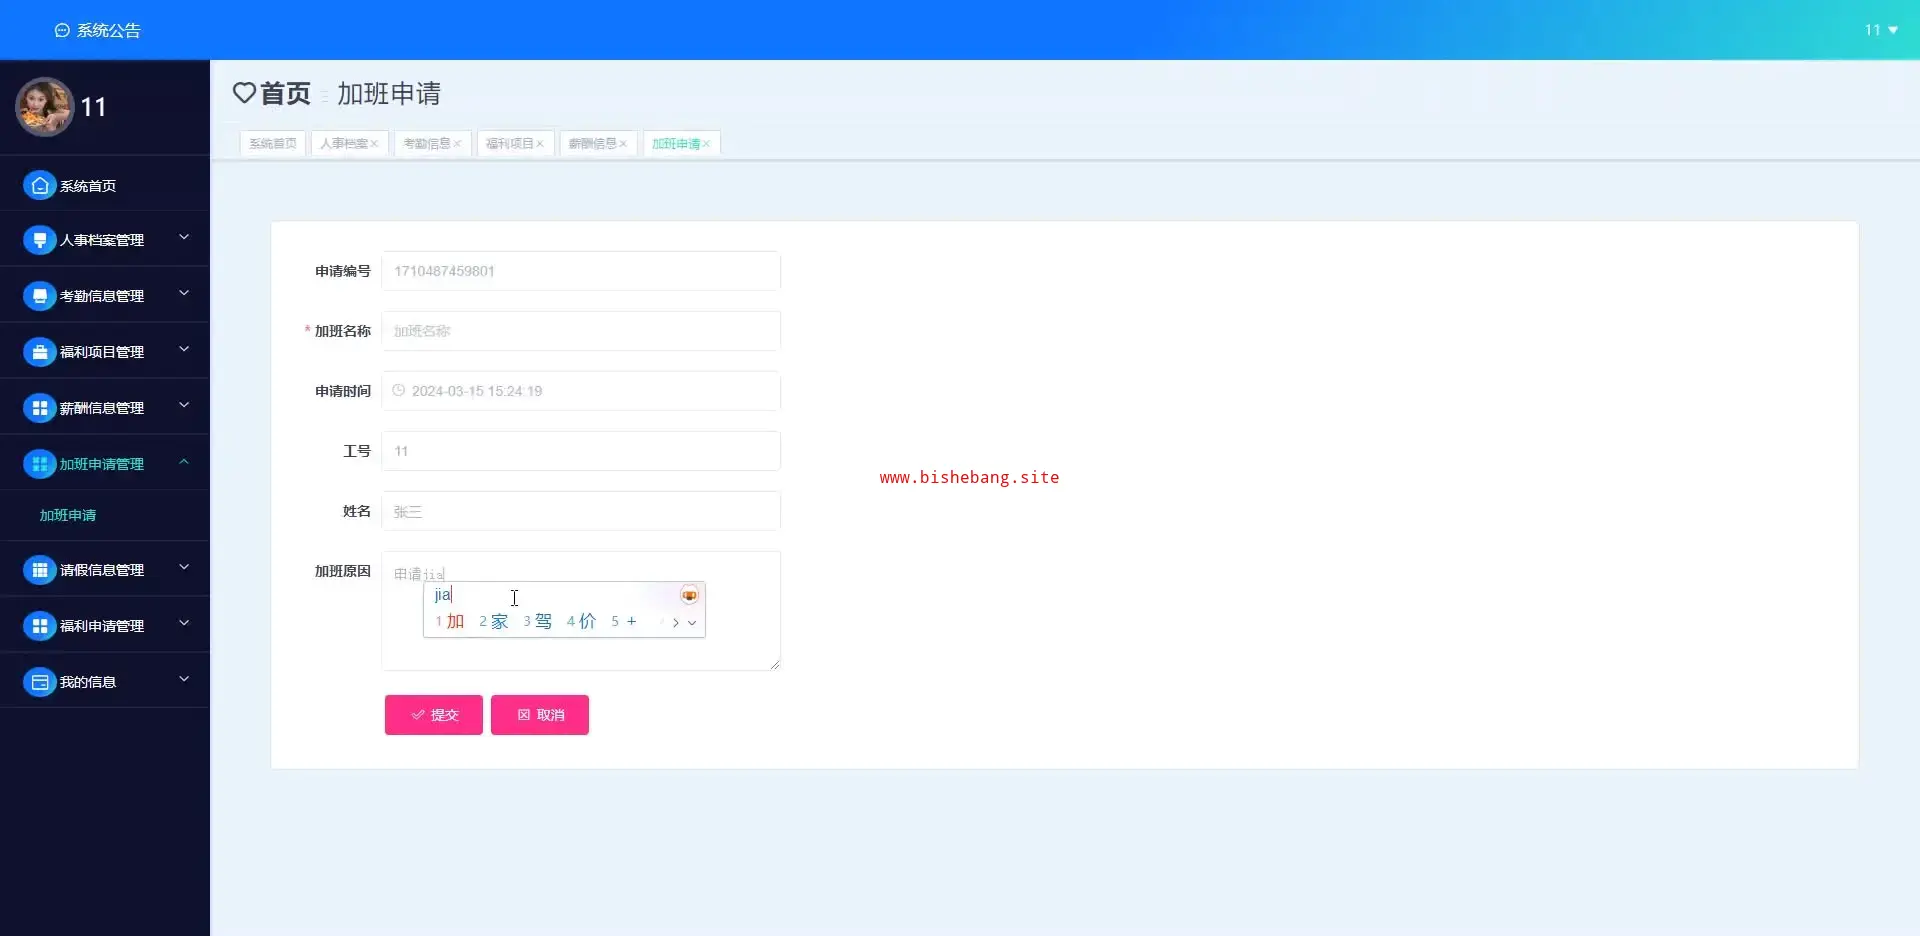This screenshot has width=1920, height=936.
Task: Click the 姓名 input field
Action: pos(581,511)
